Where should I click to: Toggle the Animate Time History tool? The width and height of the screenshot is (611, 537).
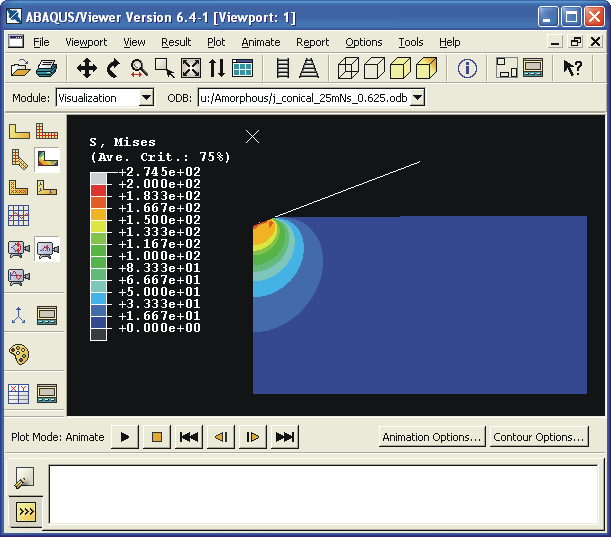point(46,249)
